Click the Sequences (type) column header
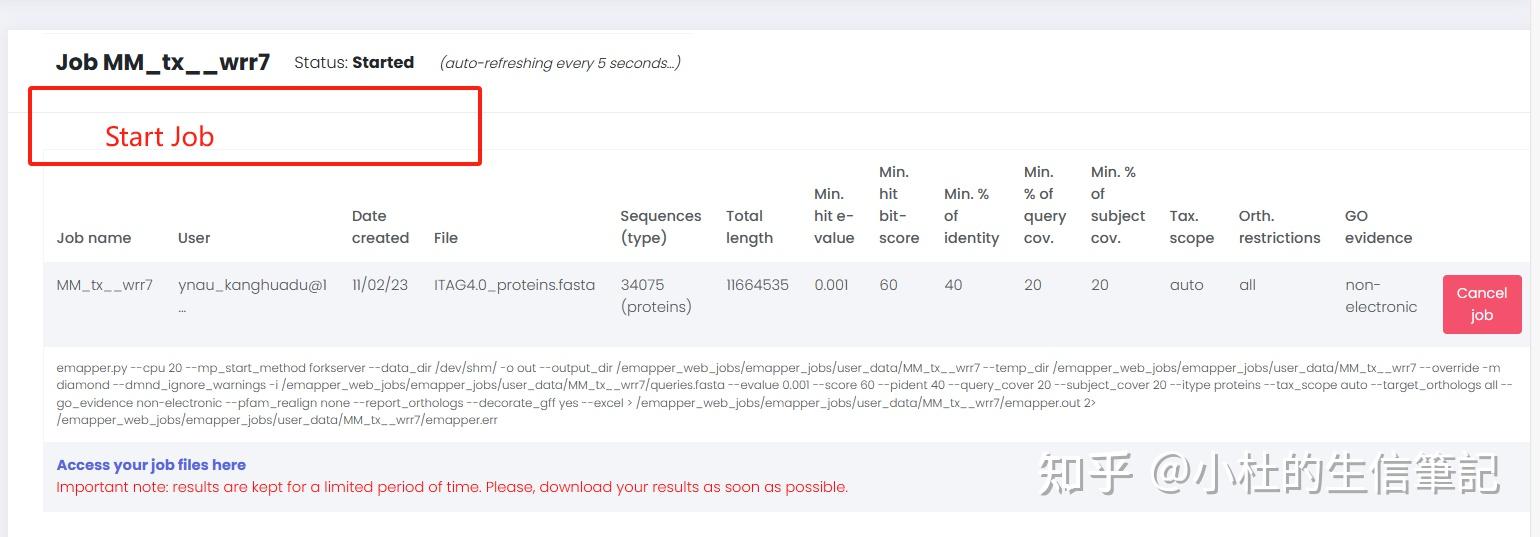 (x=660, y=227)
